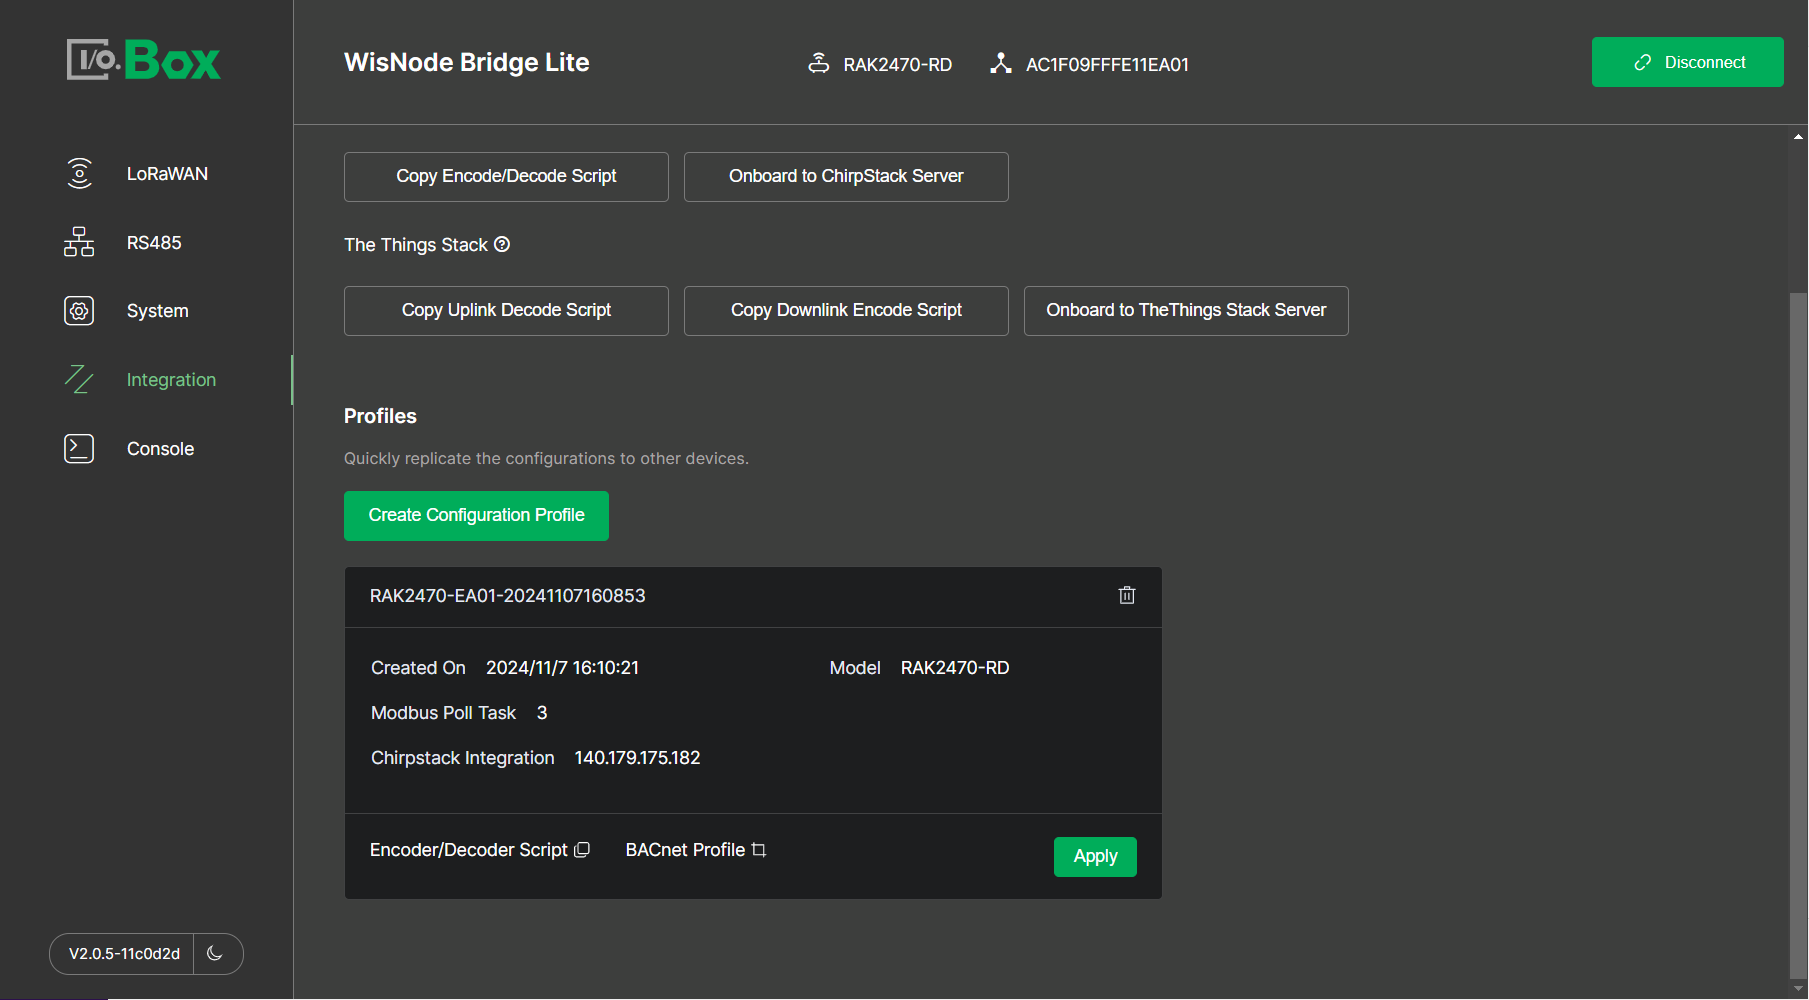Click Onboard to ChirpStack Server
The height and width of the screenshot is (1000, 1809).
pyautogui.click(x=846, y=177)
